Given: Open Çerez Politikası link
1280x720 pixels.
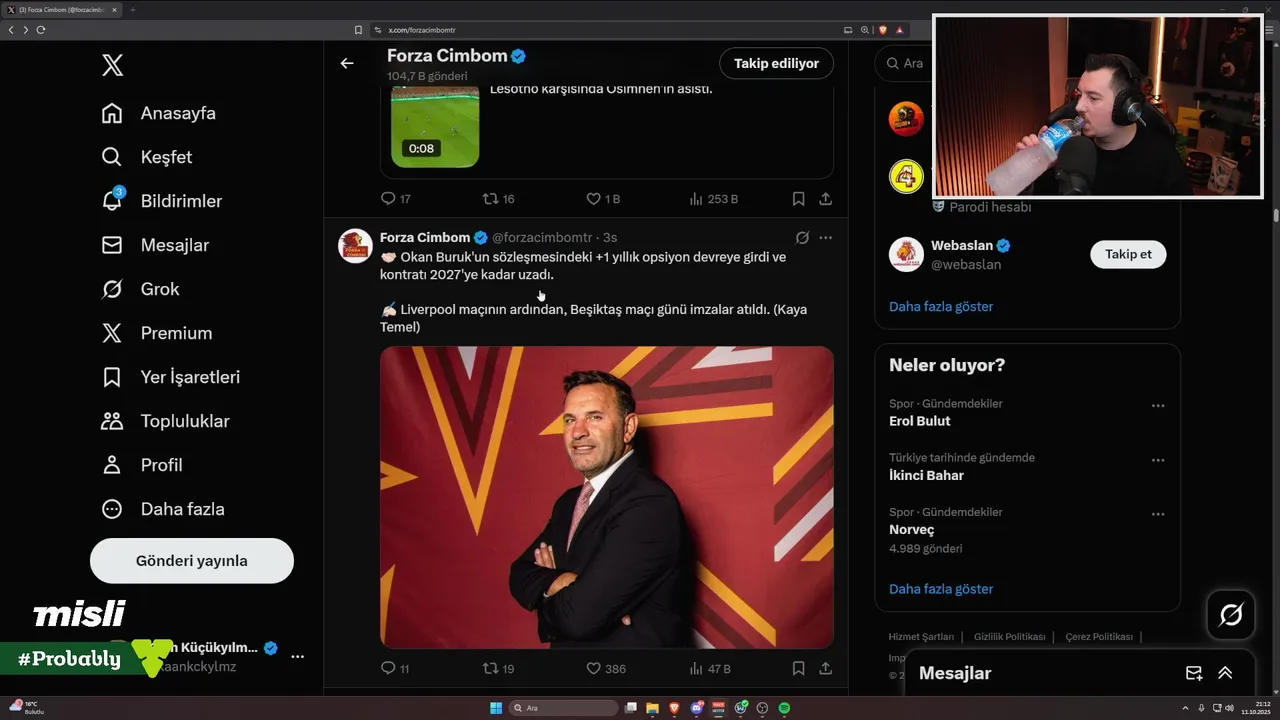Looking at the screenshot, I should 1099,637.
